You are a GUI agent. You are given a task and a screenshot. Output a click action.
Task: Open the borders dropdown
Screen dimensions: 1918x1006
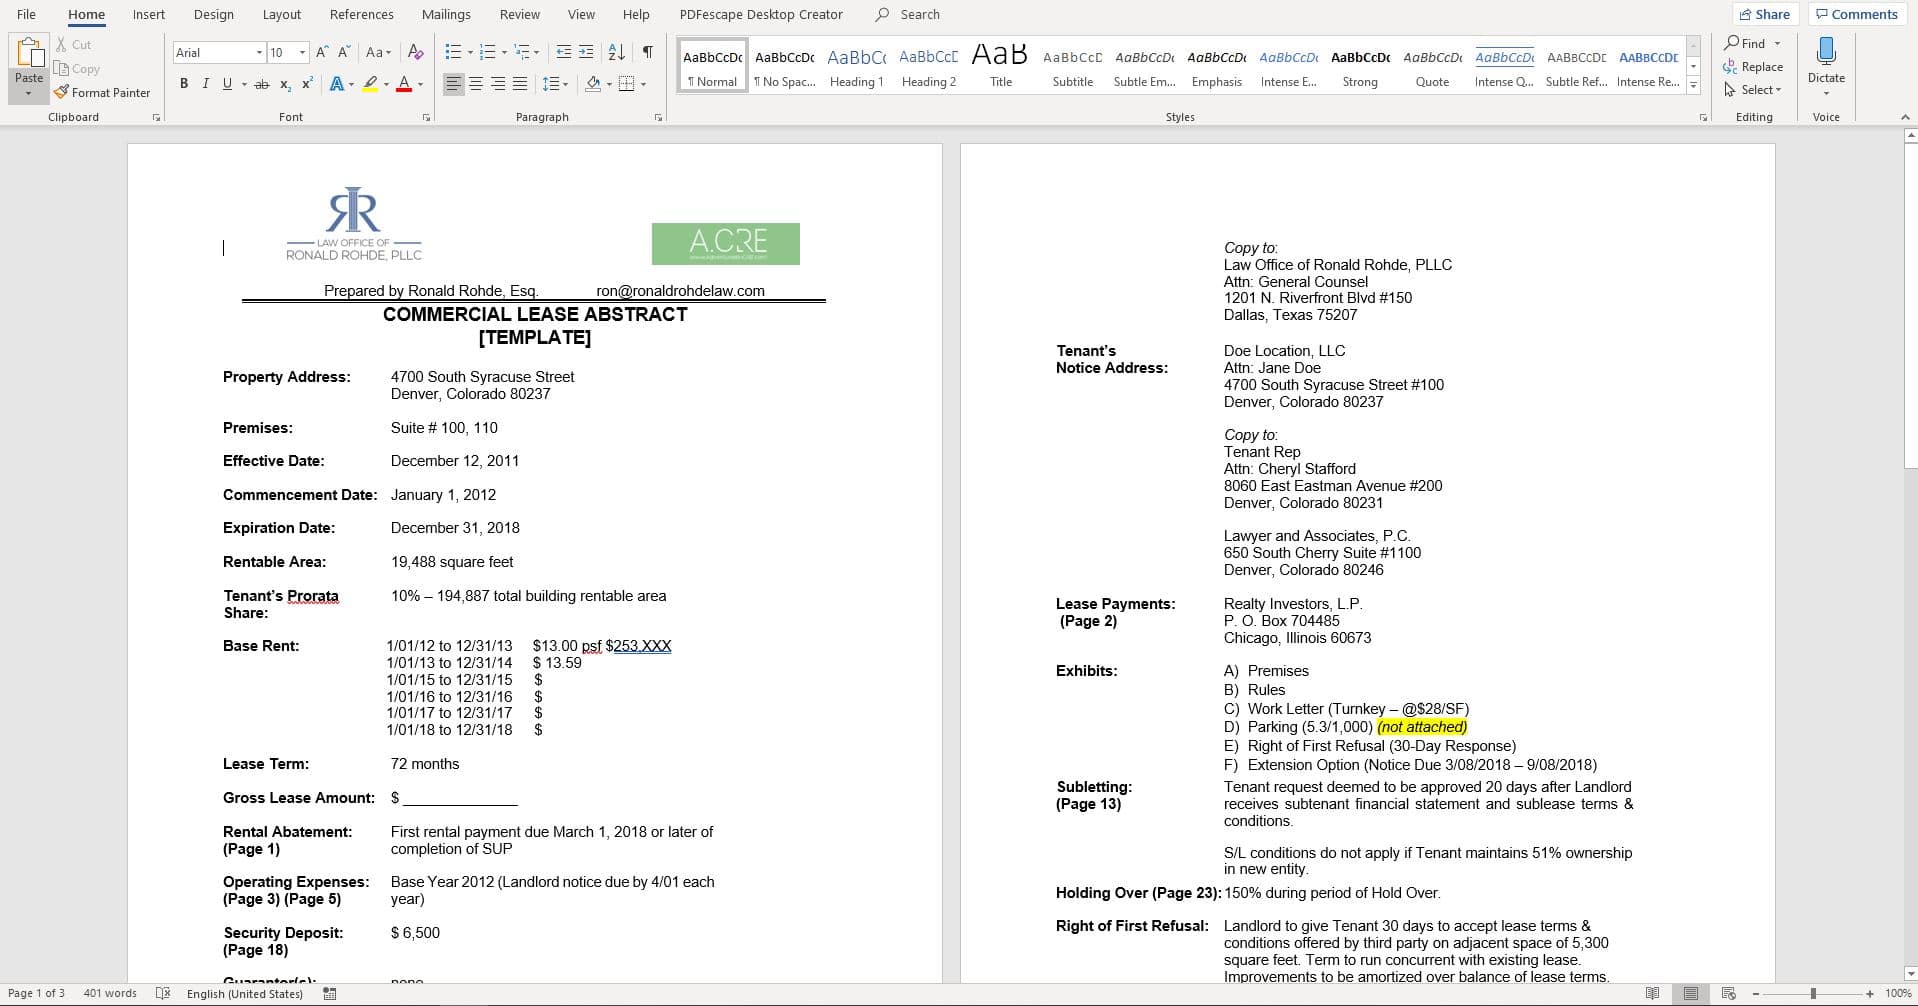pyautogui.click(x=643, y=84)
